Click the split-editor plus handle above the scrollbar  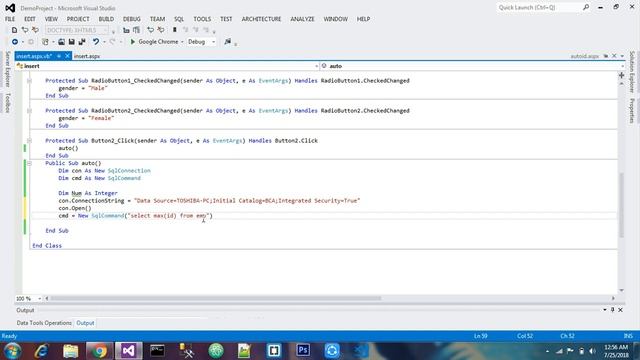(622, 76)
